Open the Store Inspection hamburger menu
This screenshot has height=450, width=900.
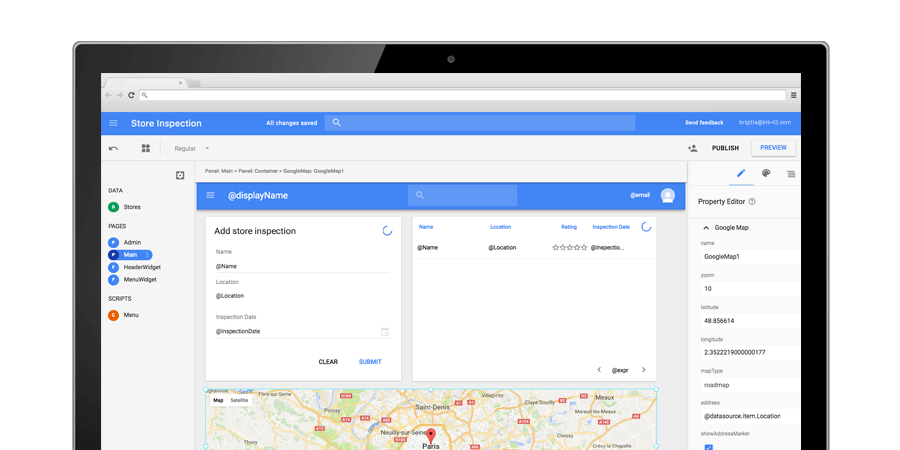(x=113, y=123)
